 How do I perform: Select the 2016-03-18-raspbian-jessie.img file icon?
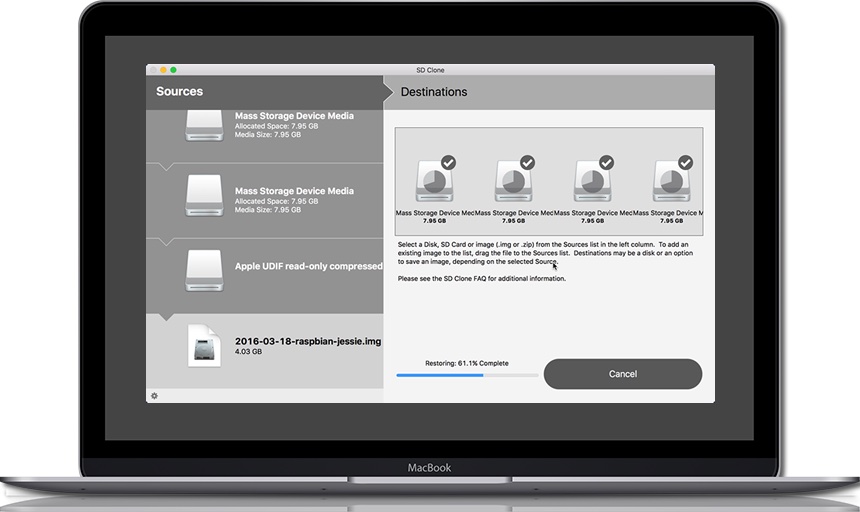pyautogui.click(x=204, y=346)
